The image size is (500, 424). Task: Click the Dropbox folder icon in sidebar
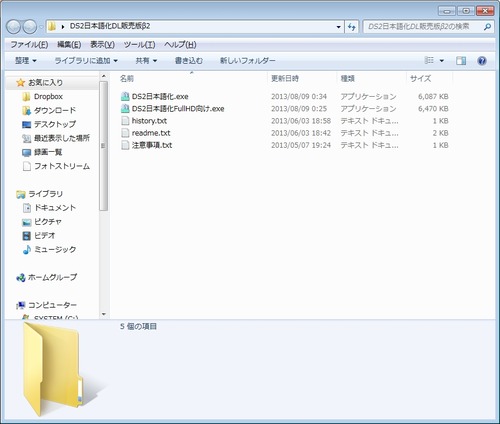click(x=26, y=97)
